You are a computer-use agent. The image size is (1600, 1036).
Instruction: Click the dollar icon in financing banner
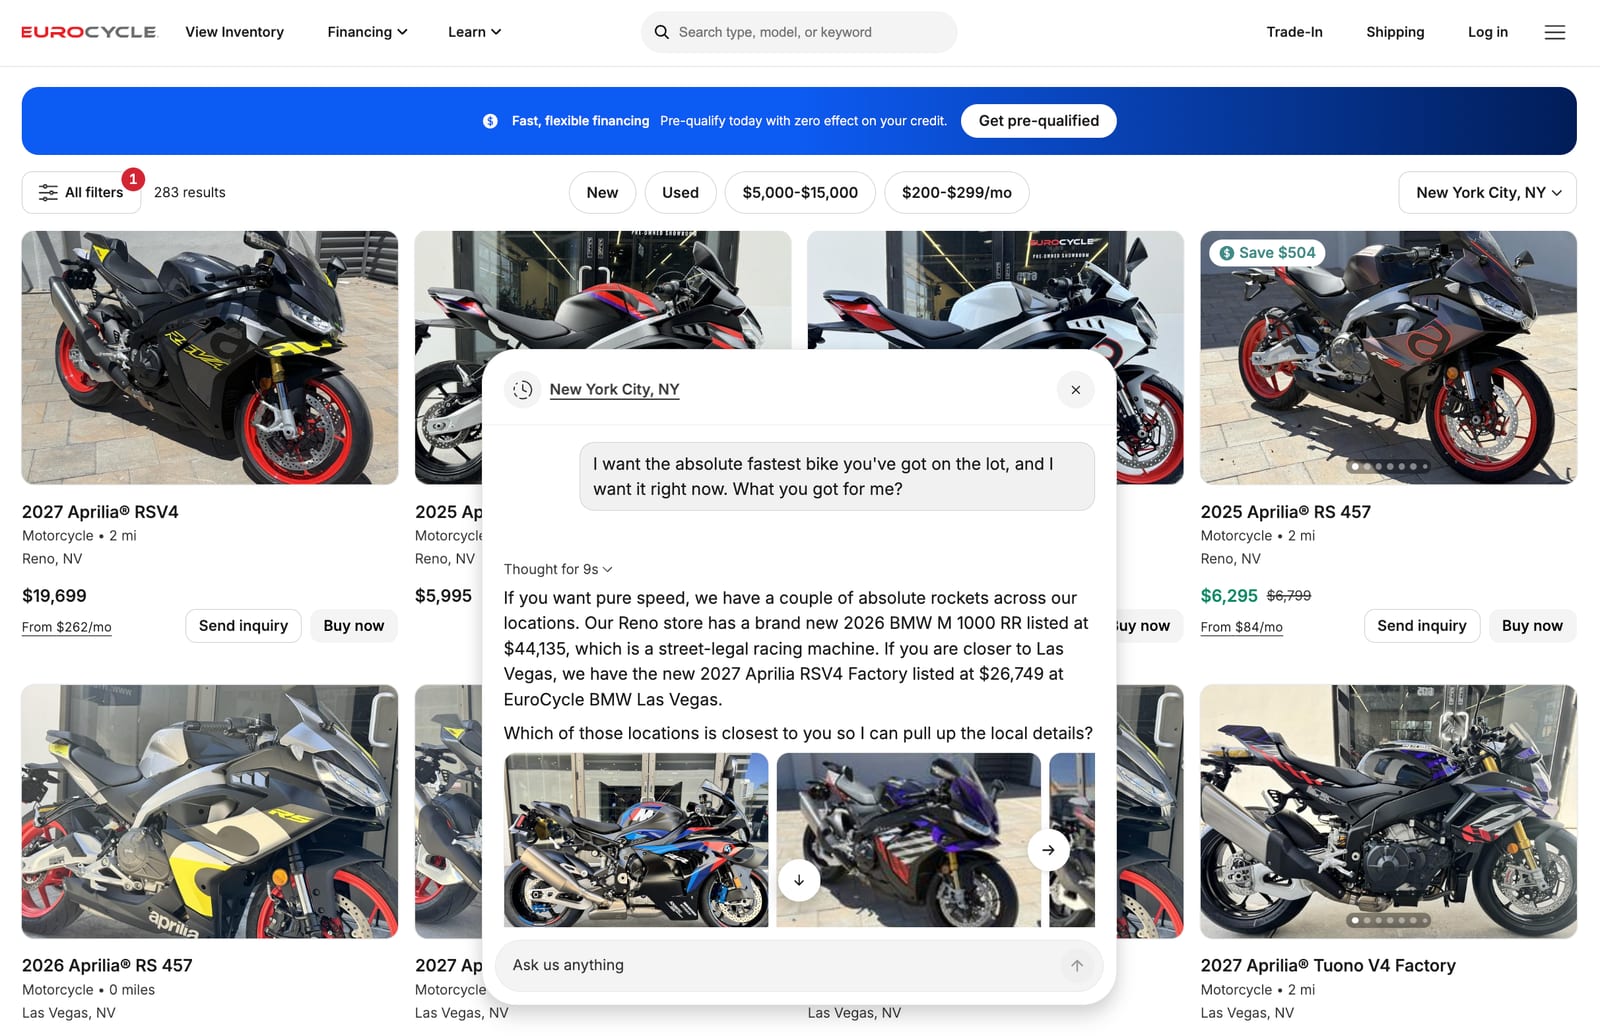(x=490, y=121)
